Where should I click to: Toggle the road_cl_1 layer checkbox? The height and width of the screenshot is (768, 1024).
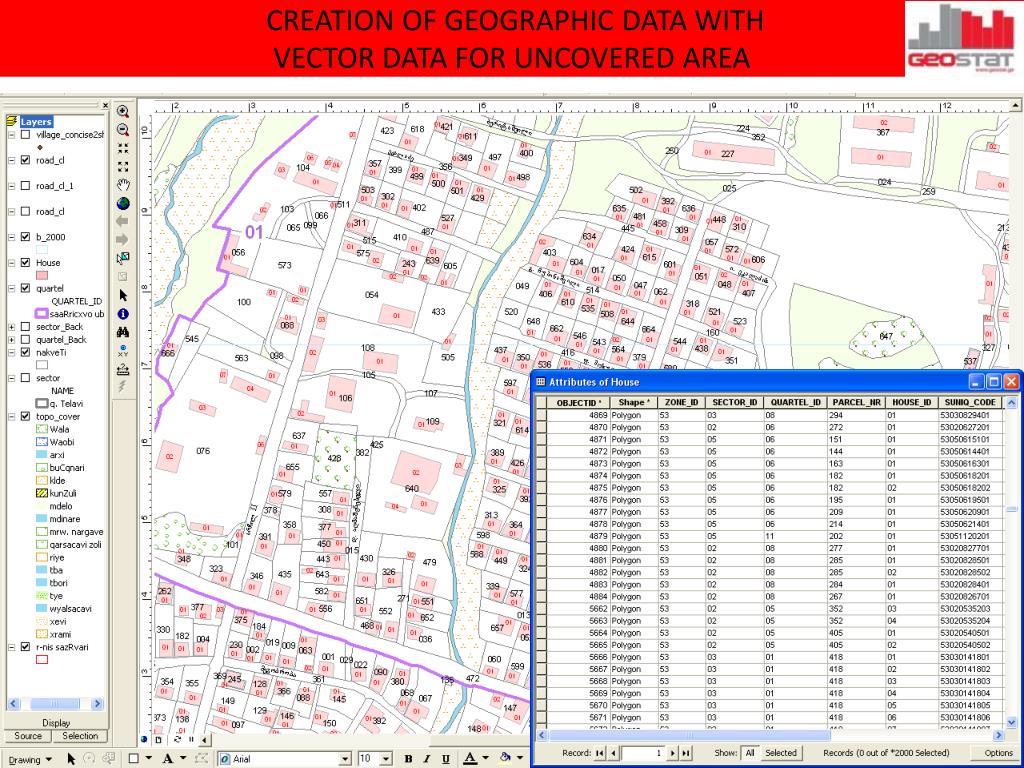click(x=25, y=185)
